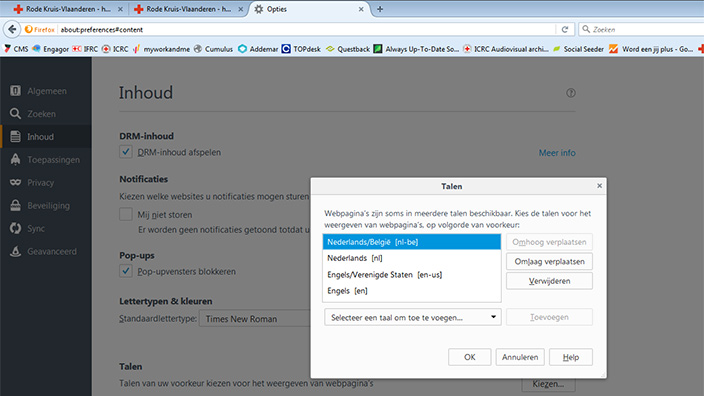Go to Inhoud settings section
The width and height of the screenshot is (704, 396).
point(46,136)
